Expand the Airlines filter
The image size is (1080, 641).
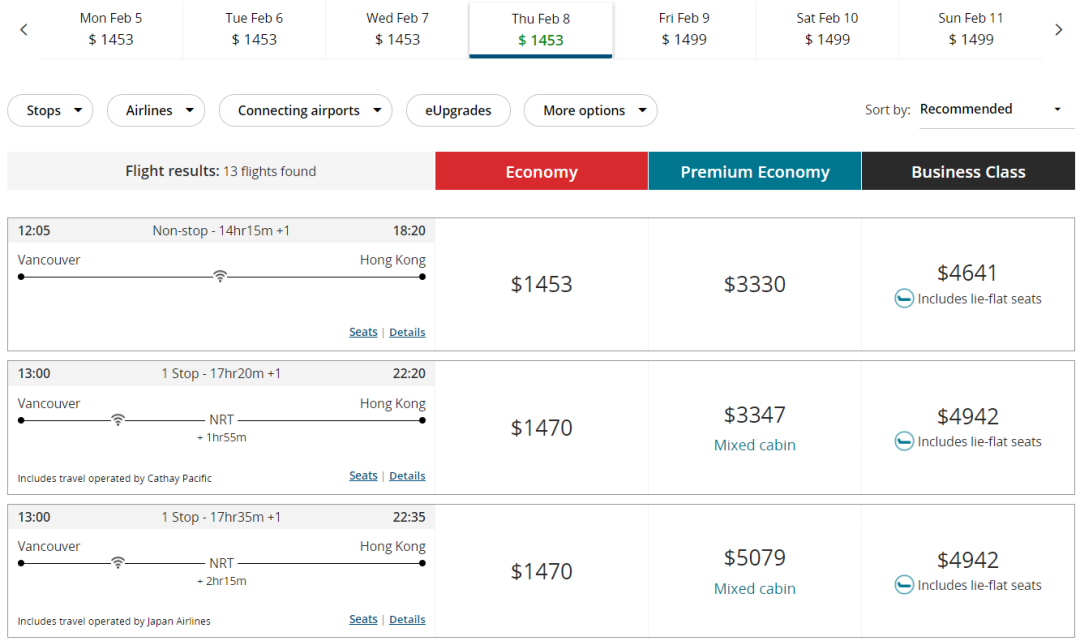[x=156, y=111]
